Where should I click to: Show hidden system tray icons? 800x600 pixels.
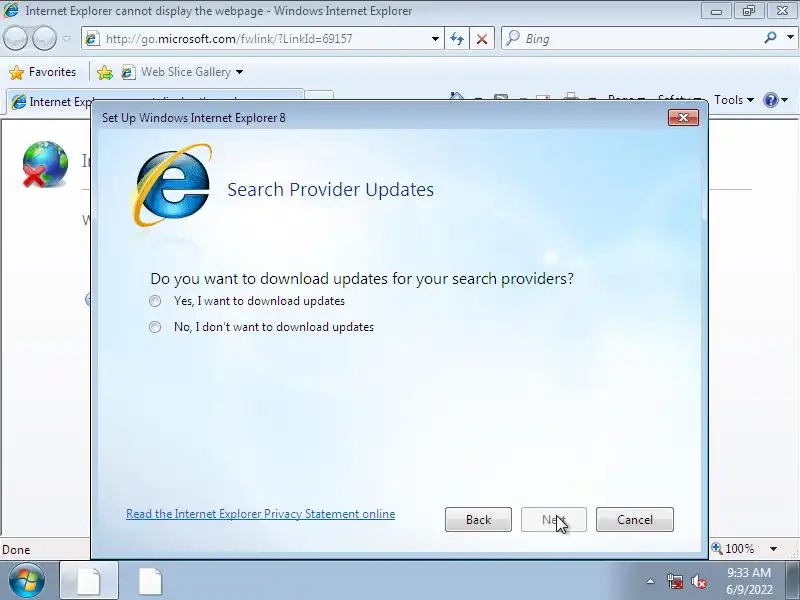(651, 581)
